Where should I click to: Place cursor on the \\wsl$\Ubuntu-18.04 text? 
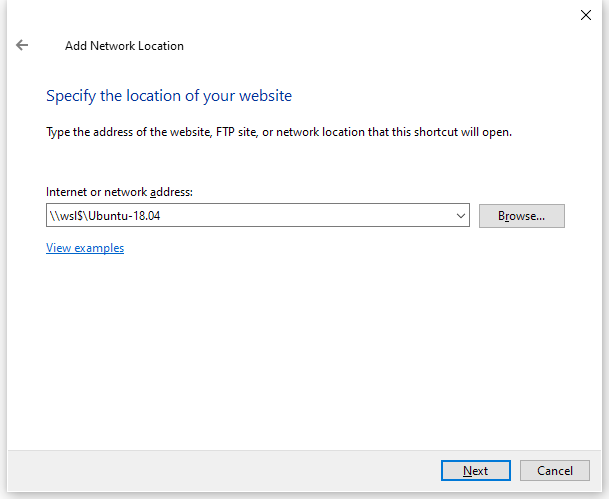[103, 216]
